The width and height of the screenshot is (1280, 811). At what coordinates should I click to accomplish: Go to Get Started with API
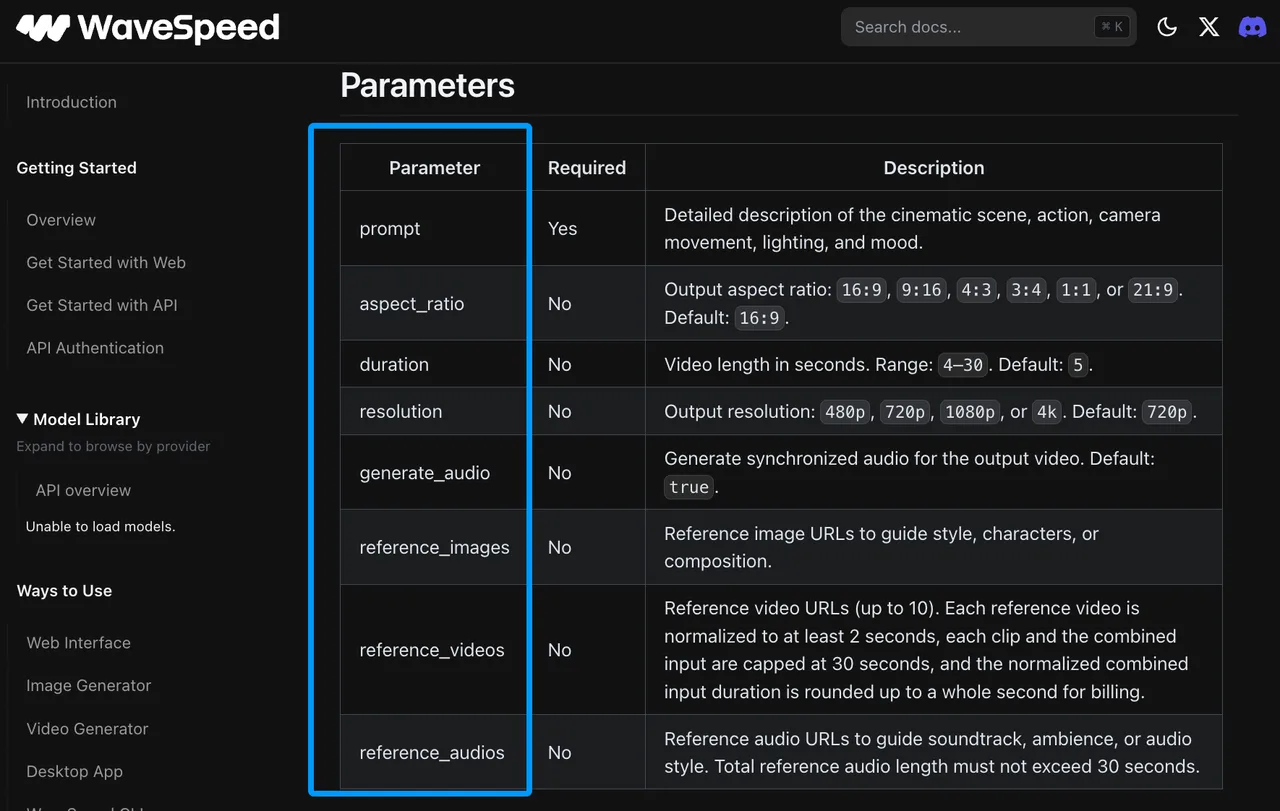(x=102, y=305)
